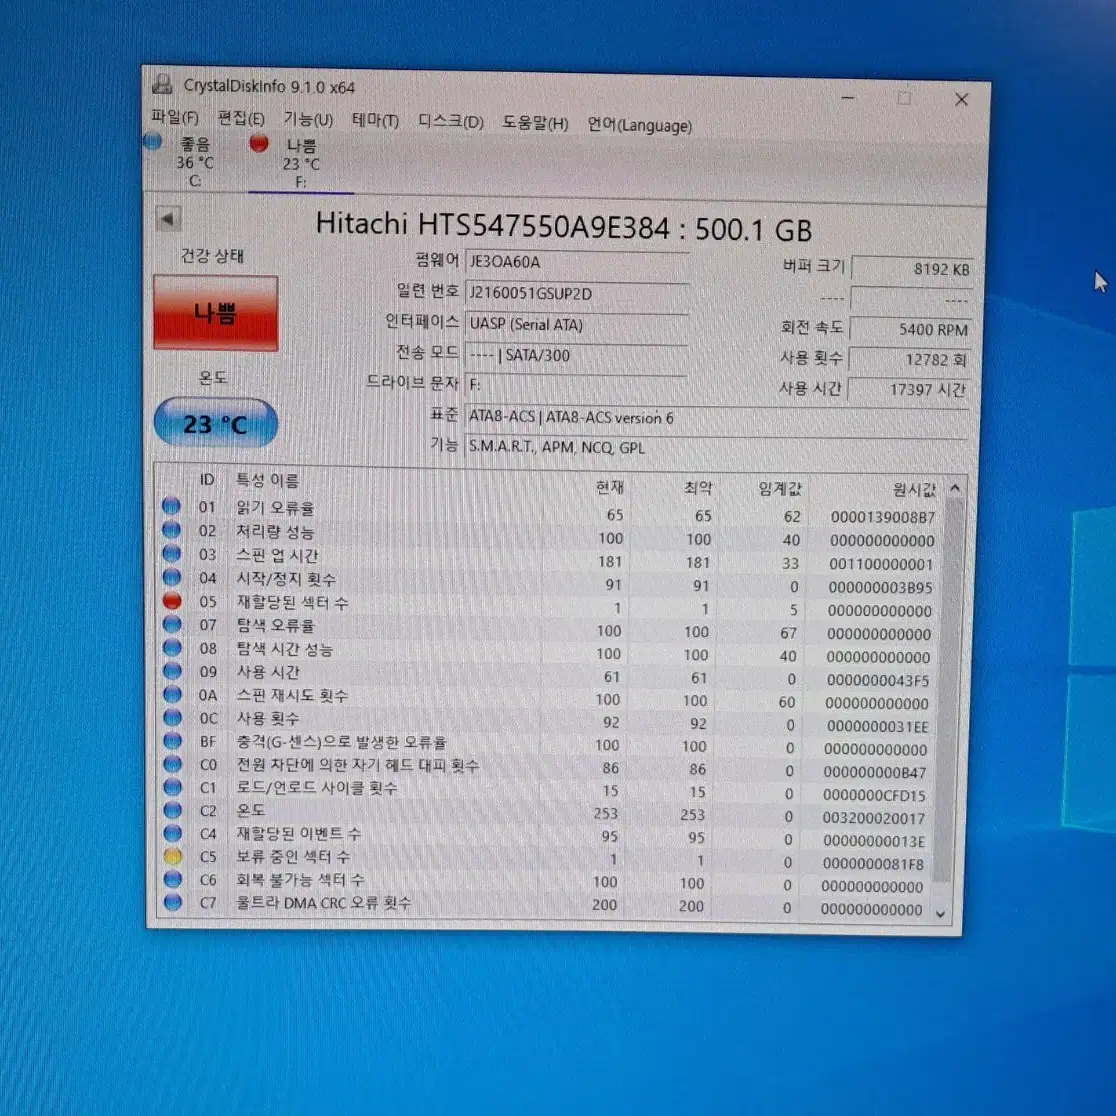Click blue status icon for attribute 08
Image resolution: width=1116 pixels, height=1116 pixels.
172,647
